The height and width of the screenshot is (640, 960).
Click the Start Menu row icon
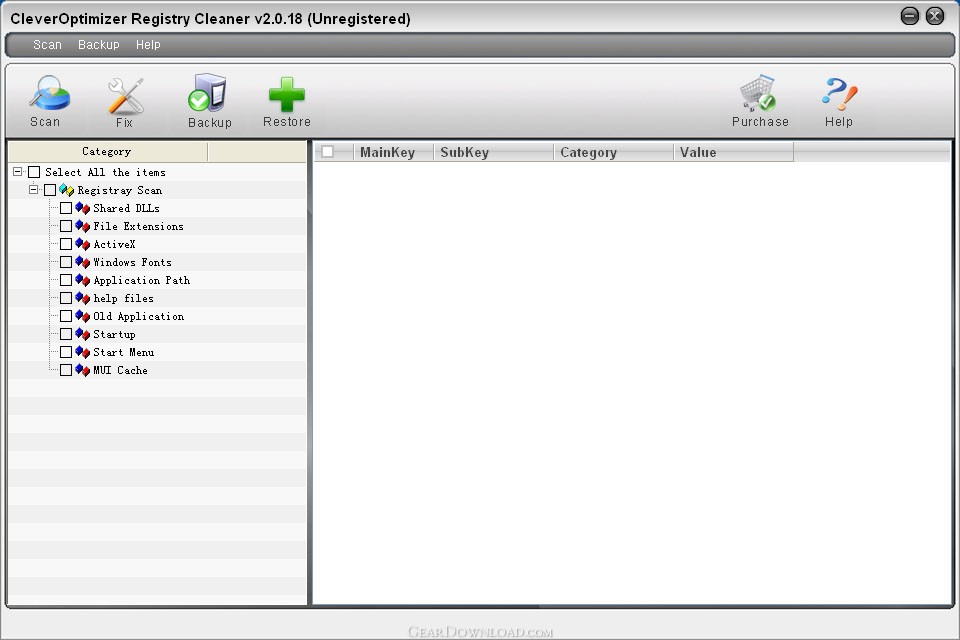[83, 352]
